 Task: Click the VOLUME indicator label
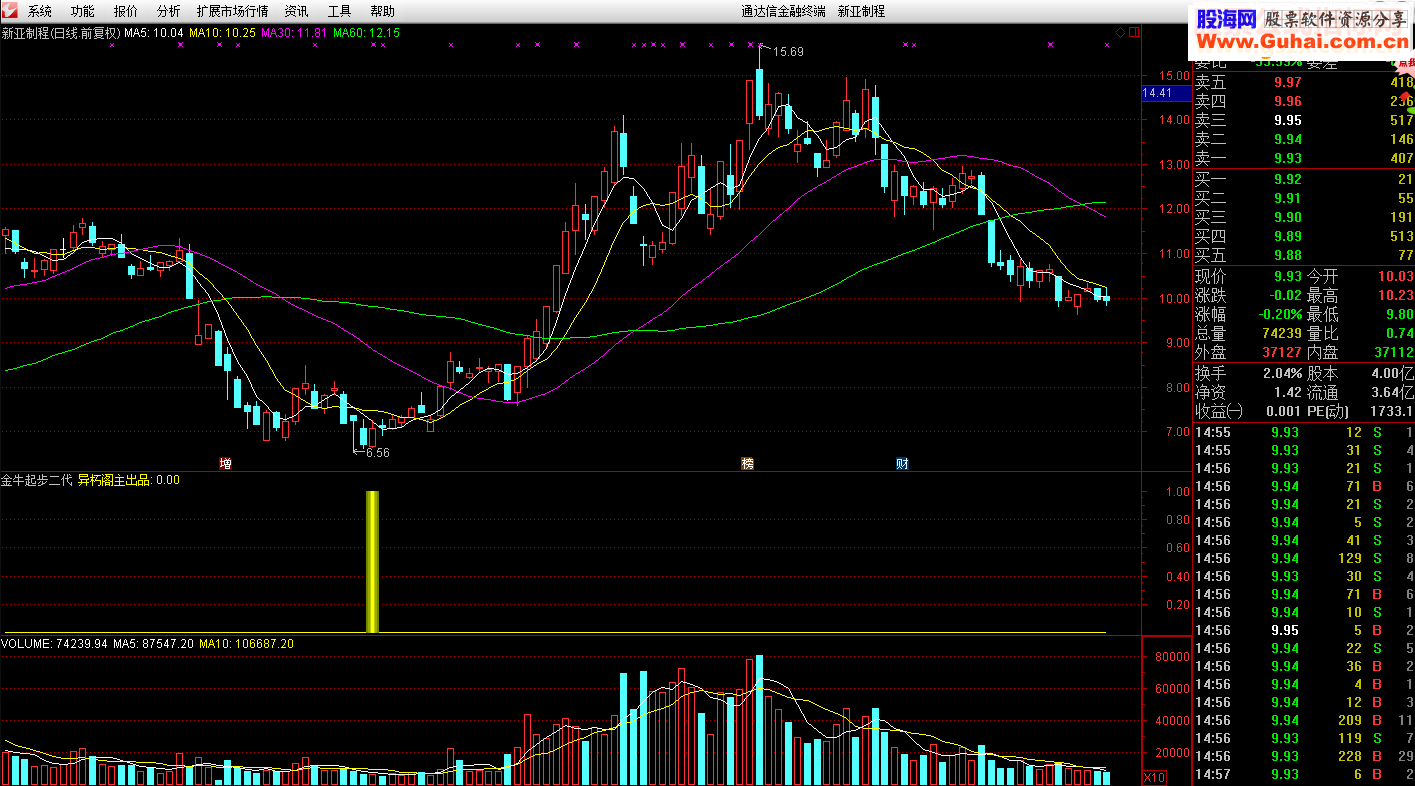(27, 644)
